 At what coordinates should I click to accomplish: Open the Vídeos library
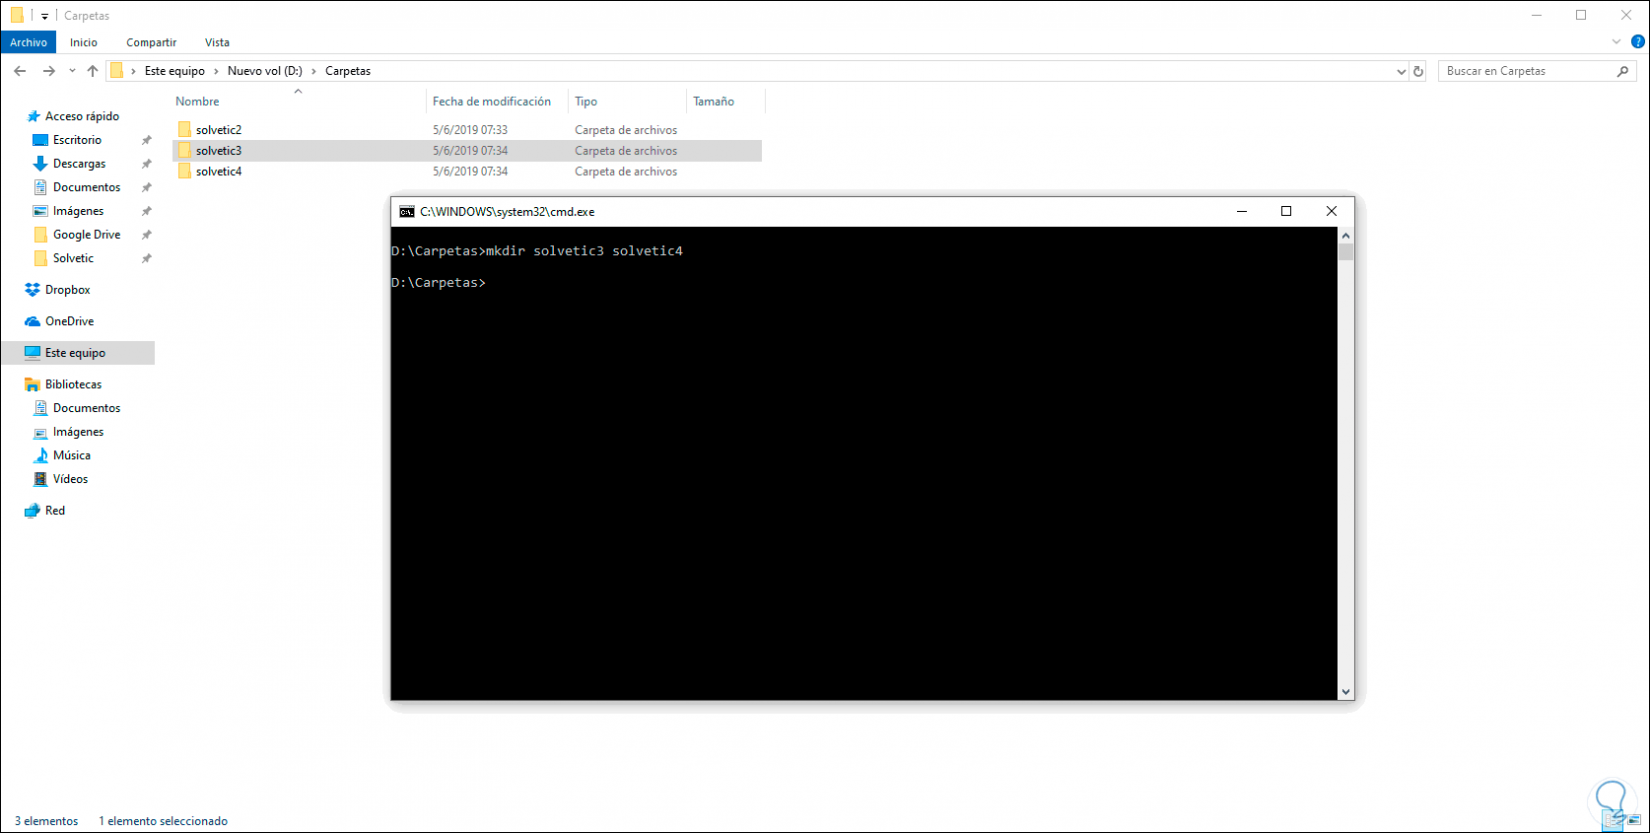pos(70,479)
